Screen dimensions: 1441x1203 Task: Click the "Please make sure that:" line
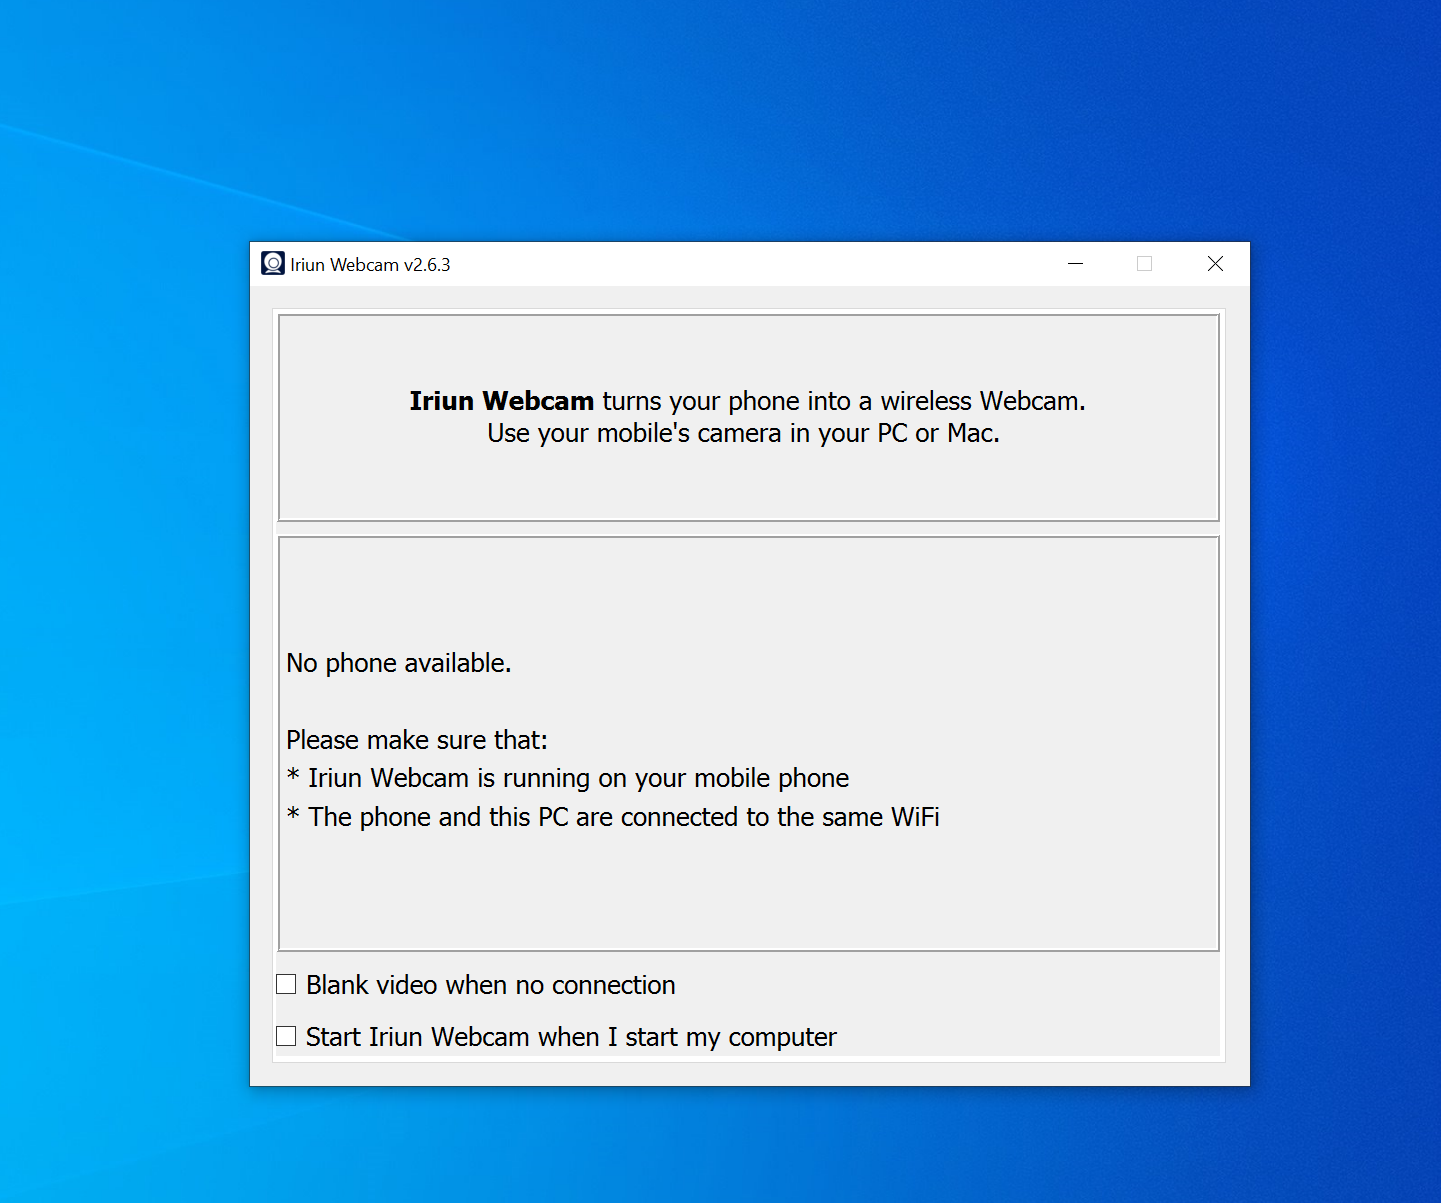416,740
